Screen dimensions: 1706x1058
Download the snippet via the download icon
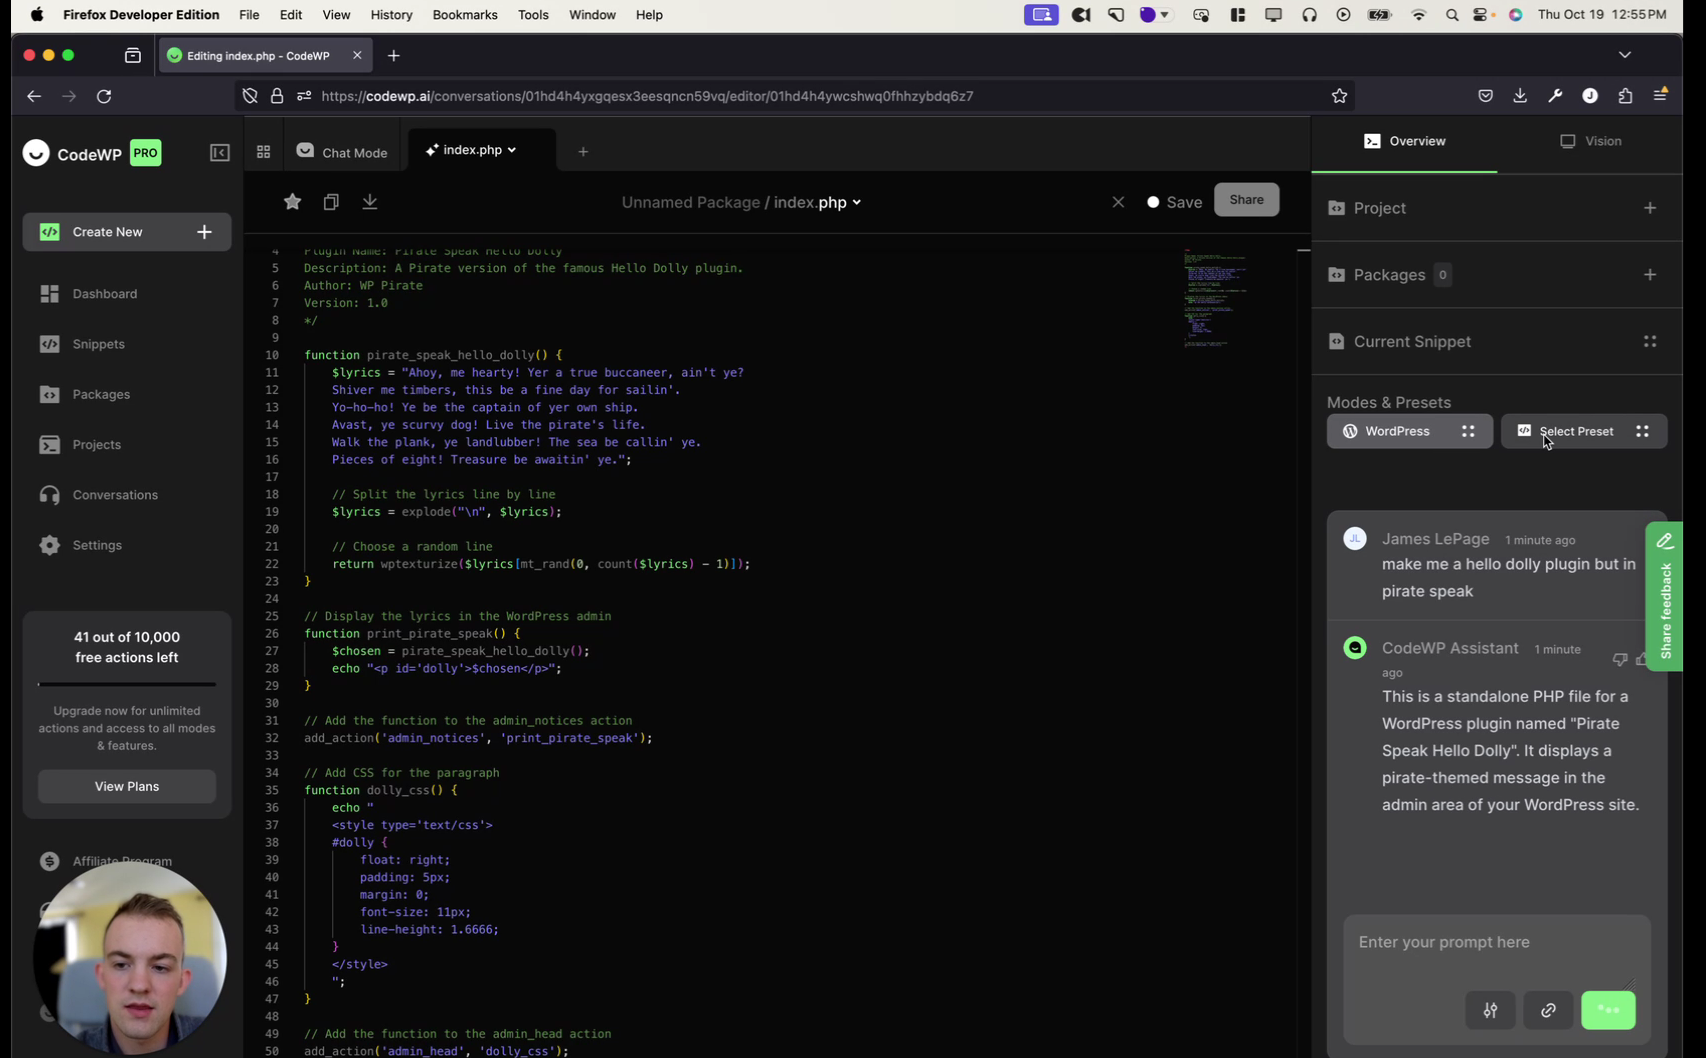[370, 201]
